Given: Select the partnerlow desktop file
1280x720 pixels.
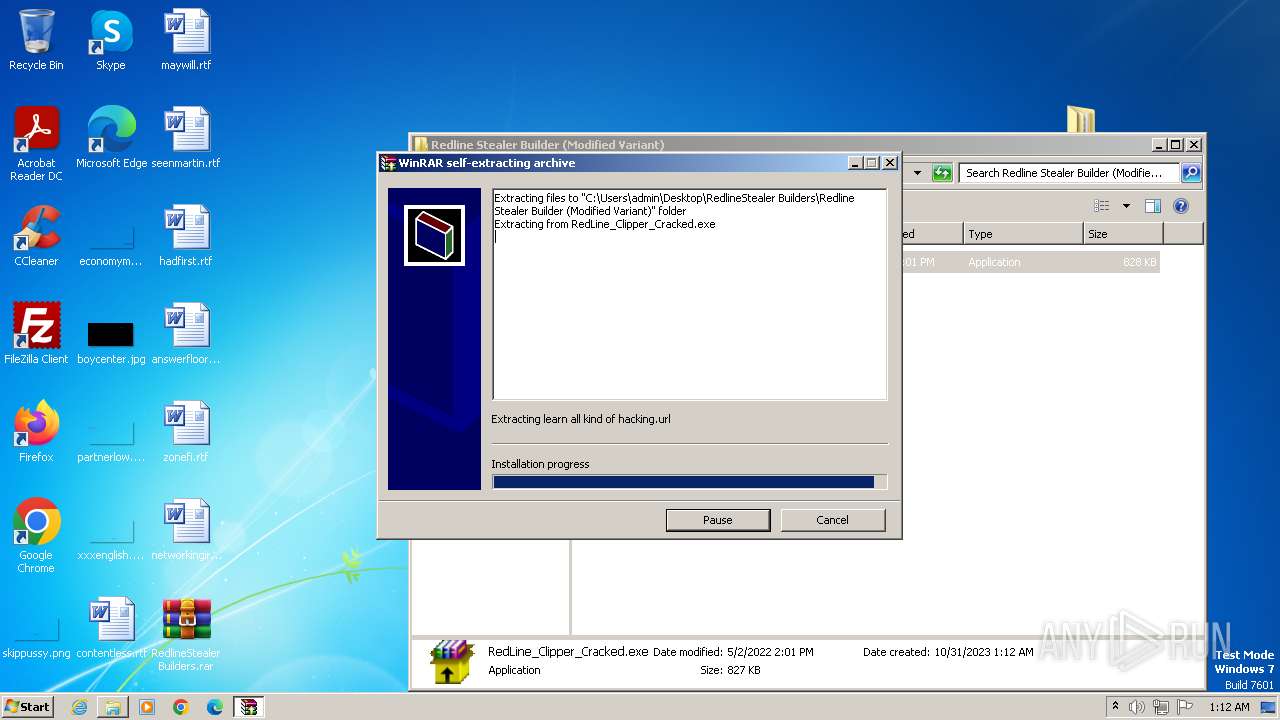Looking at the screenshot, I should click(111, 444).
